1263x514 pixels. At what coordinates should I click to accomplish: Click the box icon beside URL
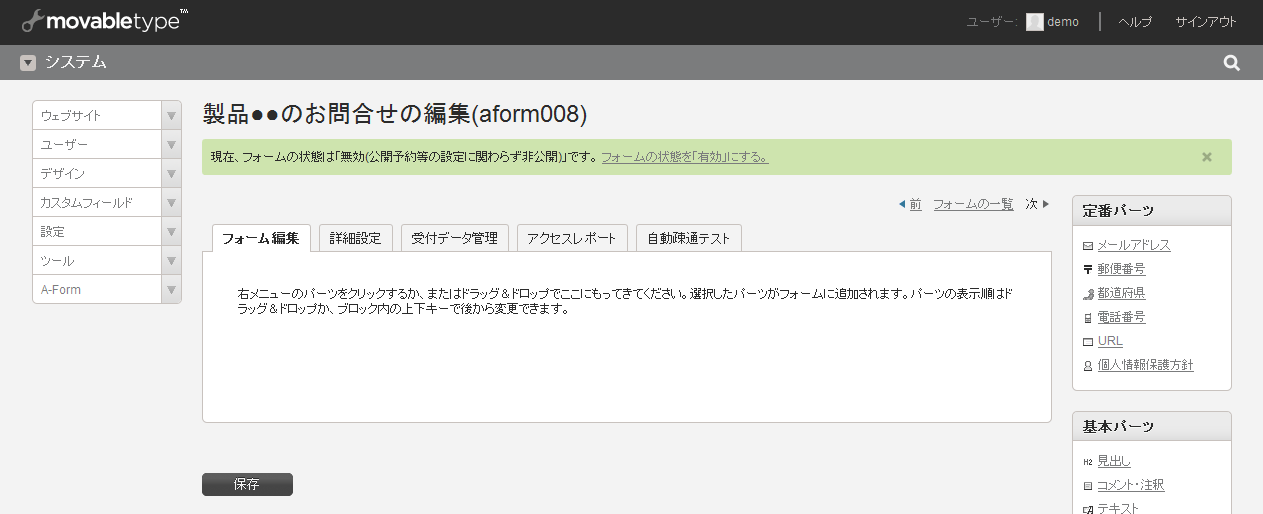click(1088, 342)
